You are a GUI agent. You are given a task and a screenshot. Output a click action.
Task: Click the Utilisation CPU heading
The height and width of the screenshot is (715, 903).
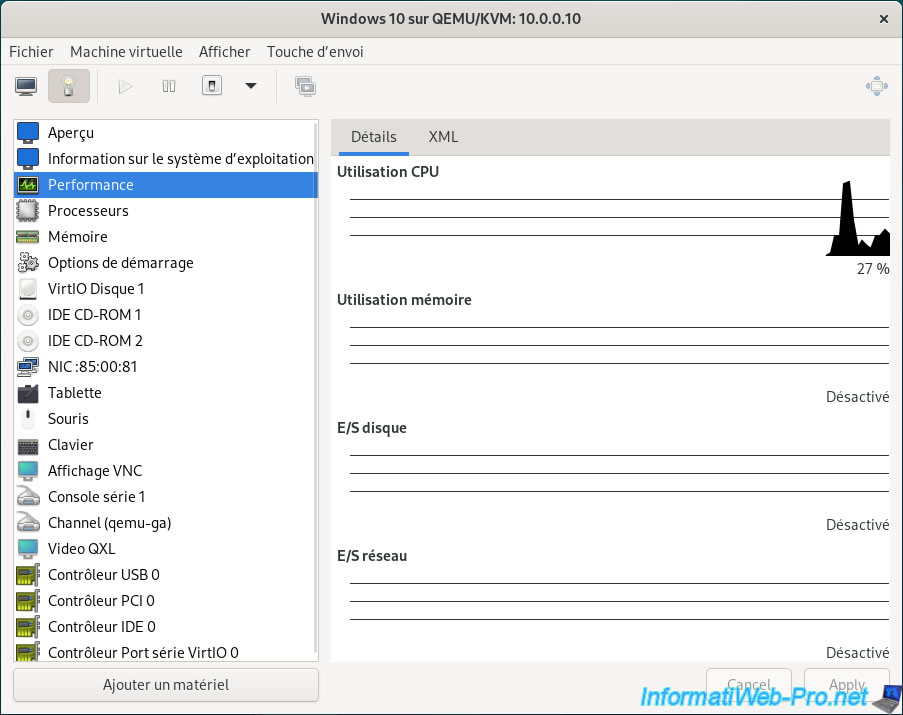click(x=388, y=172)
